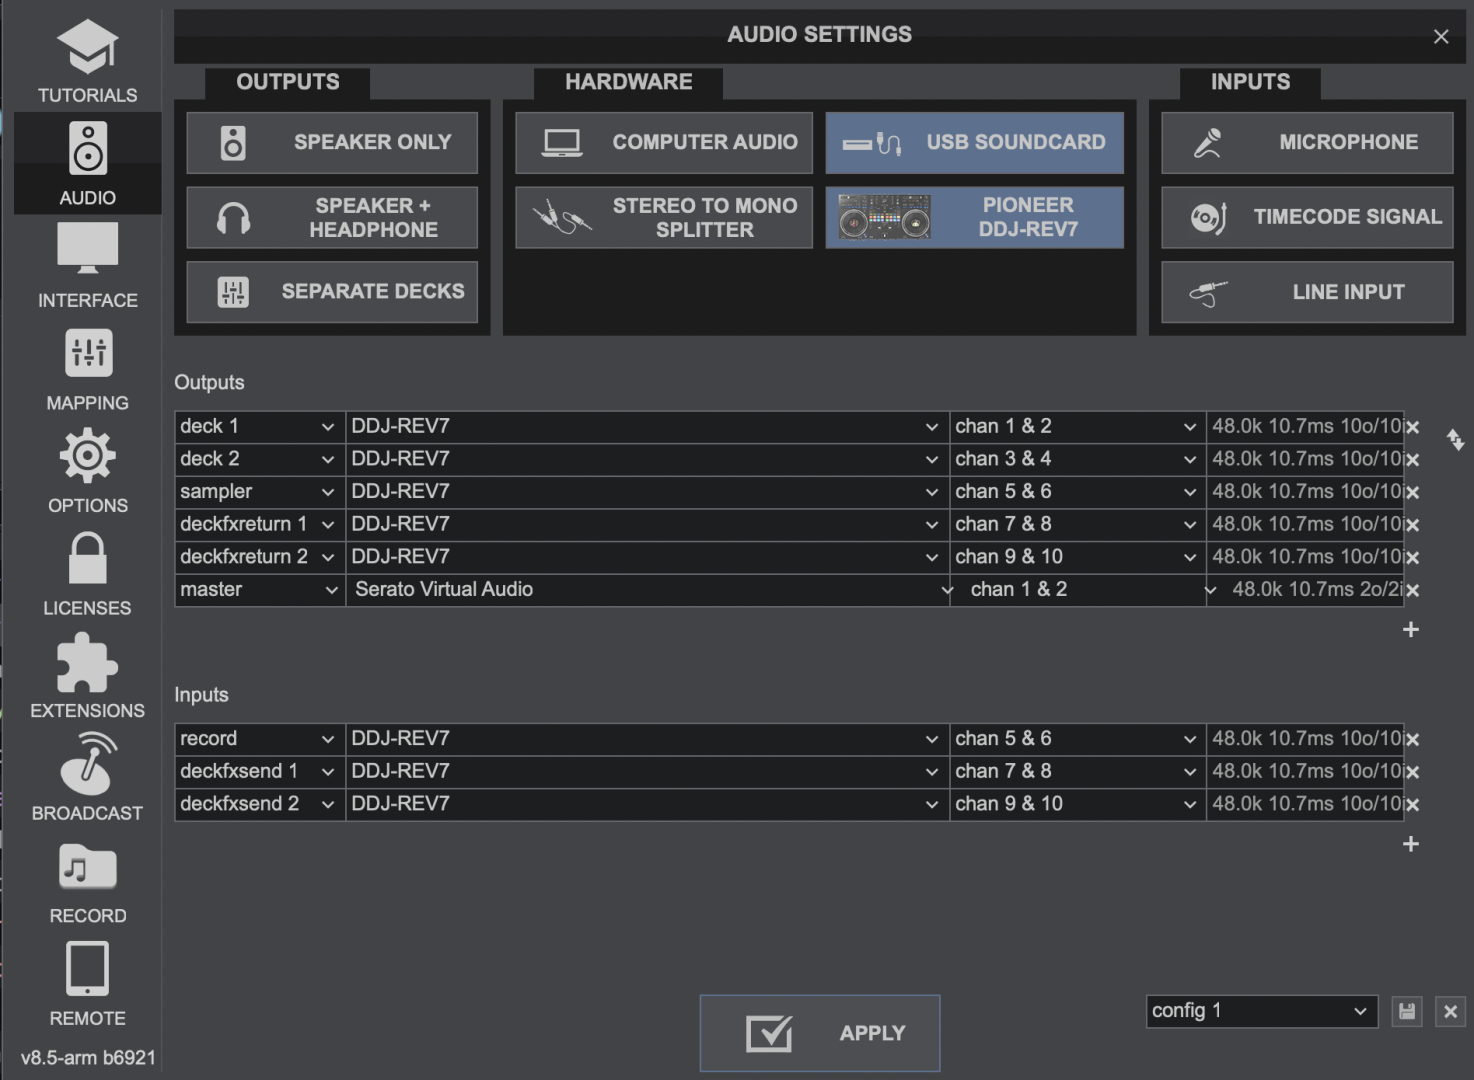Screen dimensions: 1474x1080
Task: Remove the deckfxreturn 2 output row
Action: [1412, 557]
